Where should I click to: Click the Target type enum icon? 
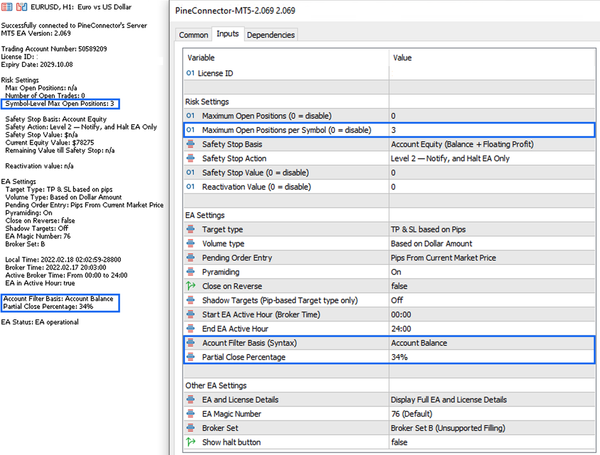(x=192, y=229)
